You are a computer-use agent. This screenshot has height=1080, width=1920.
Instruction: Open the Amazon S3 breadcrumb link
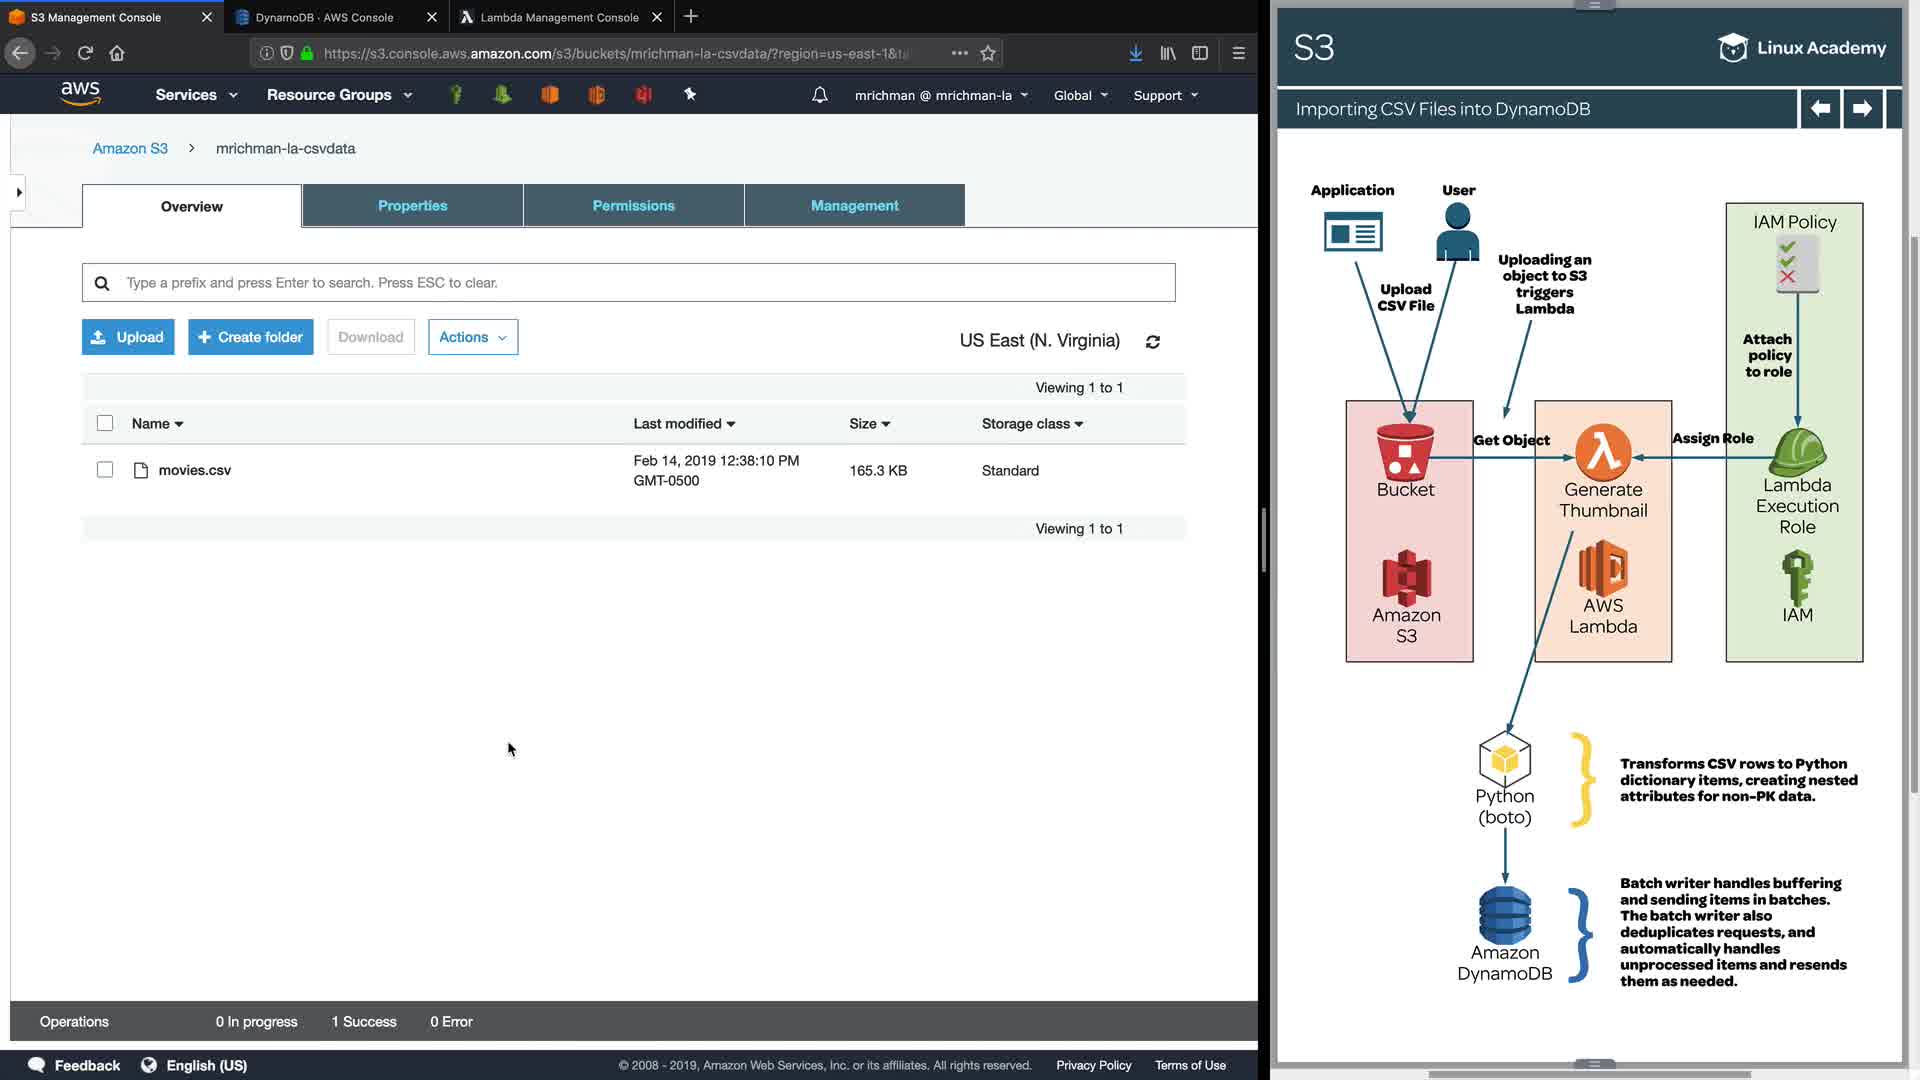(x=130, y=148)
